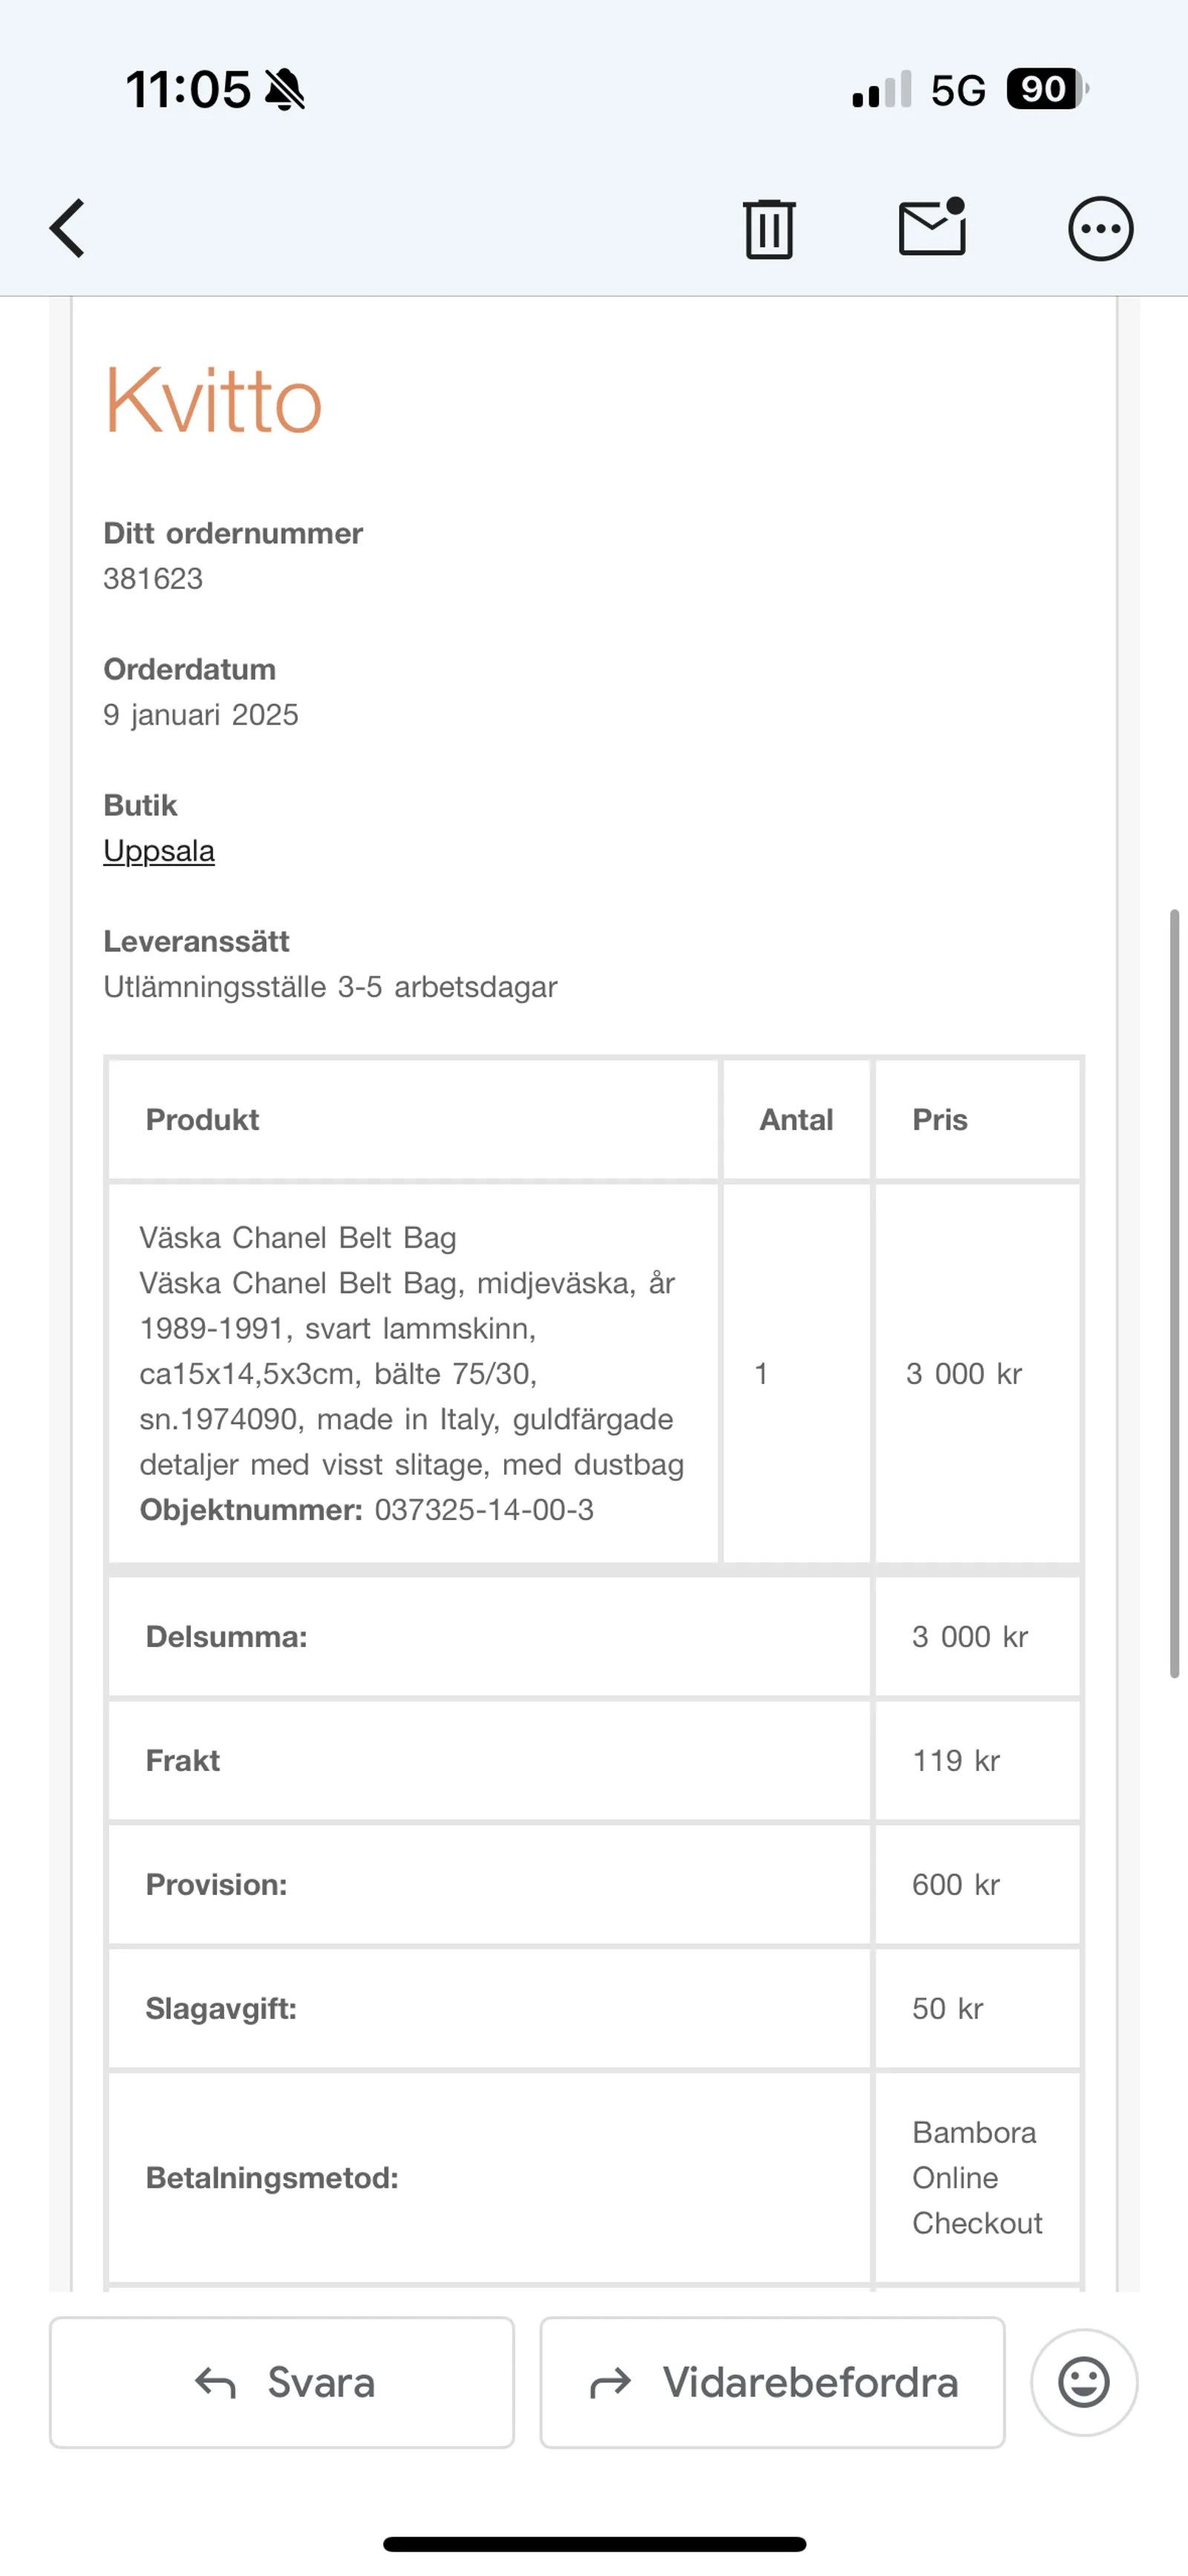
Task: Tap the reply arrow icon beside Svara
Action: point(215,2383)
